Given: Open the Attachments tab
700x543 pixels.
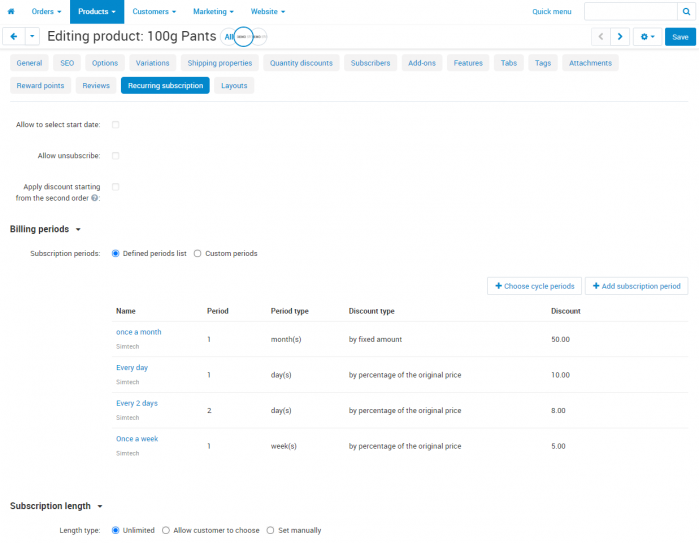Looking at the screenshot, I should (x=590, y=63).
